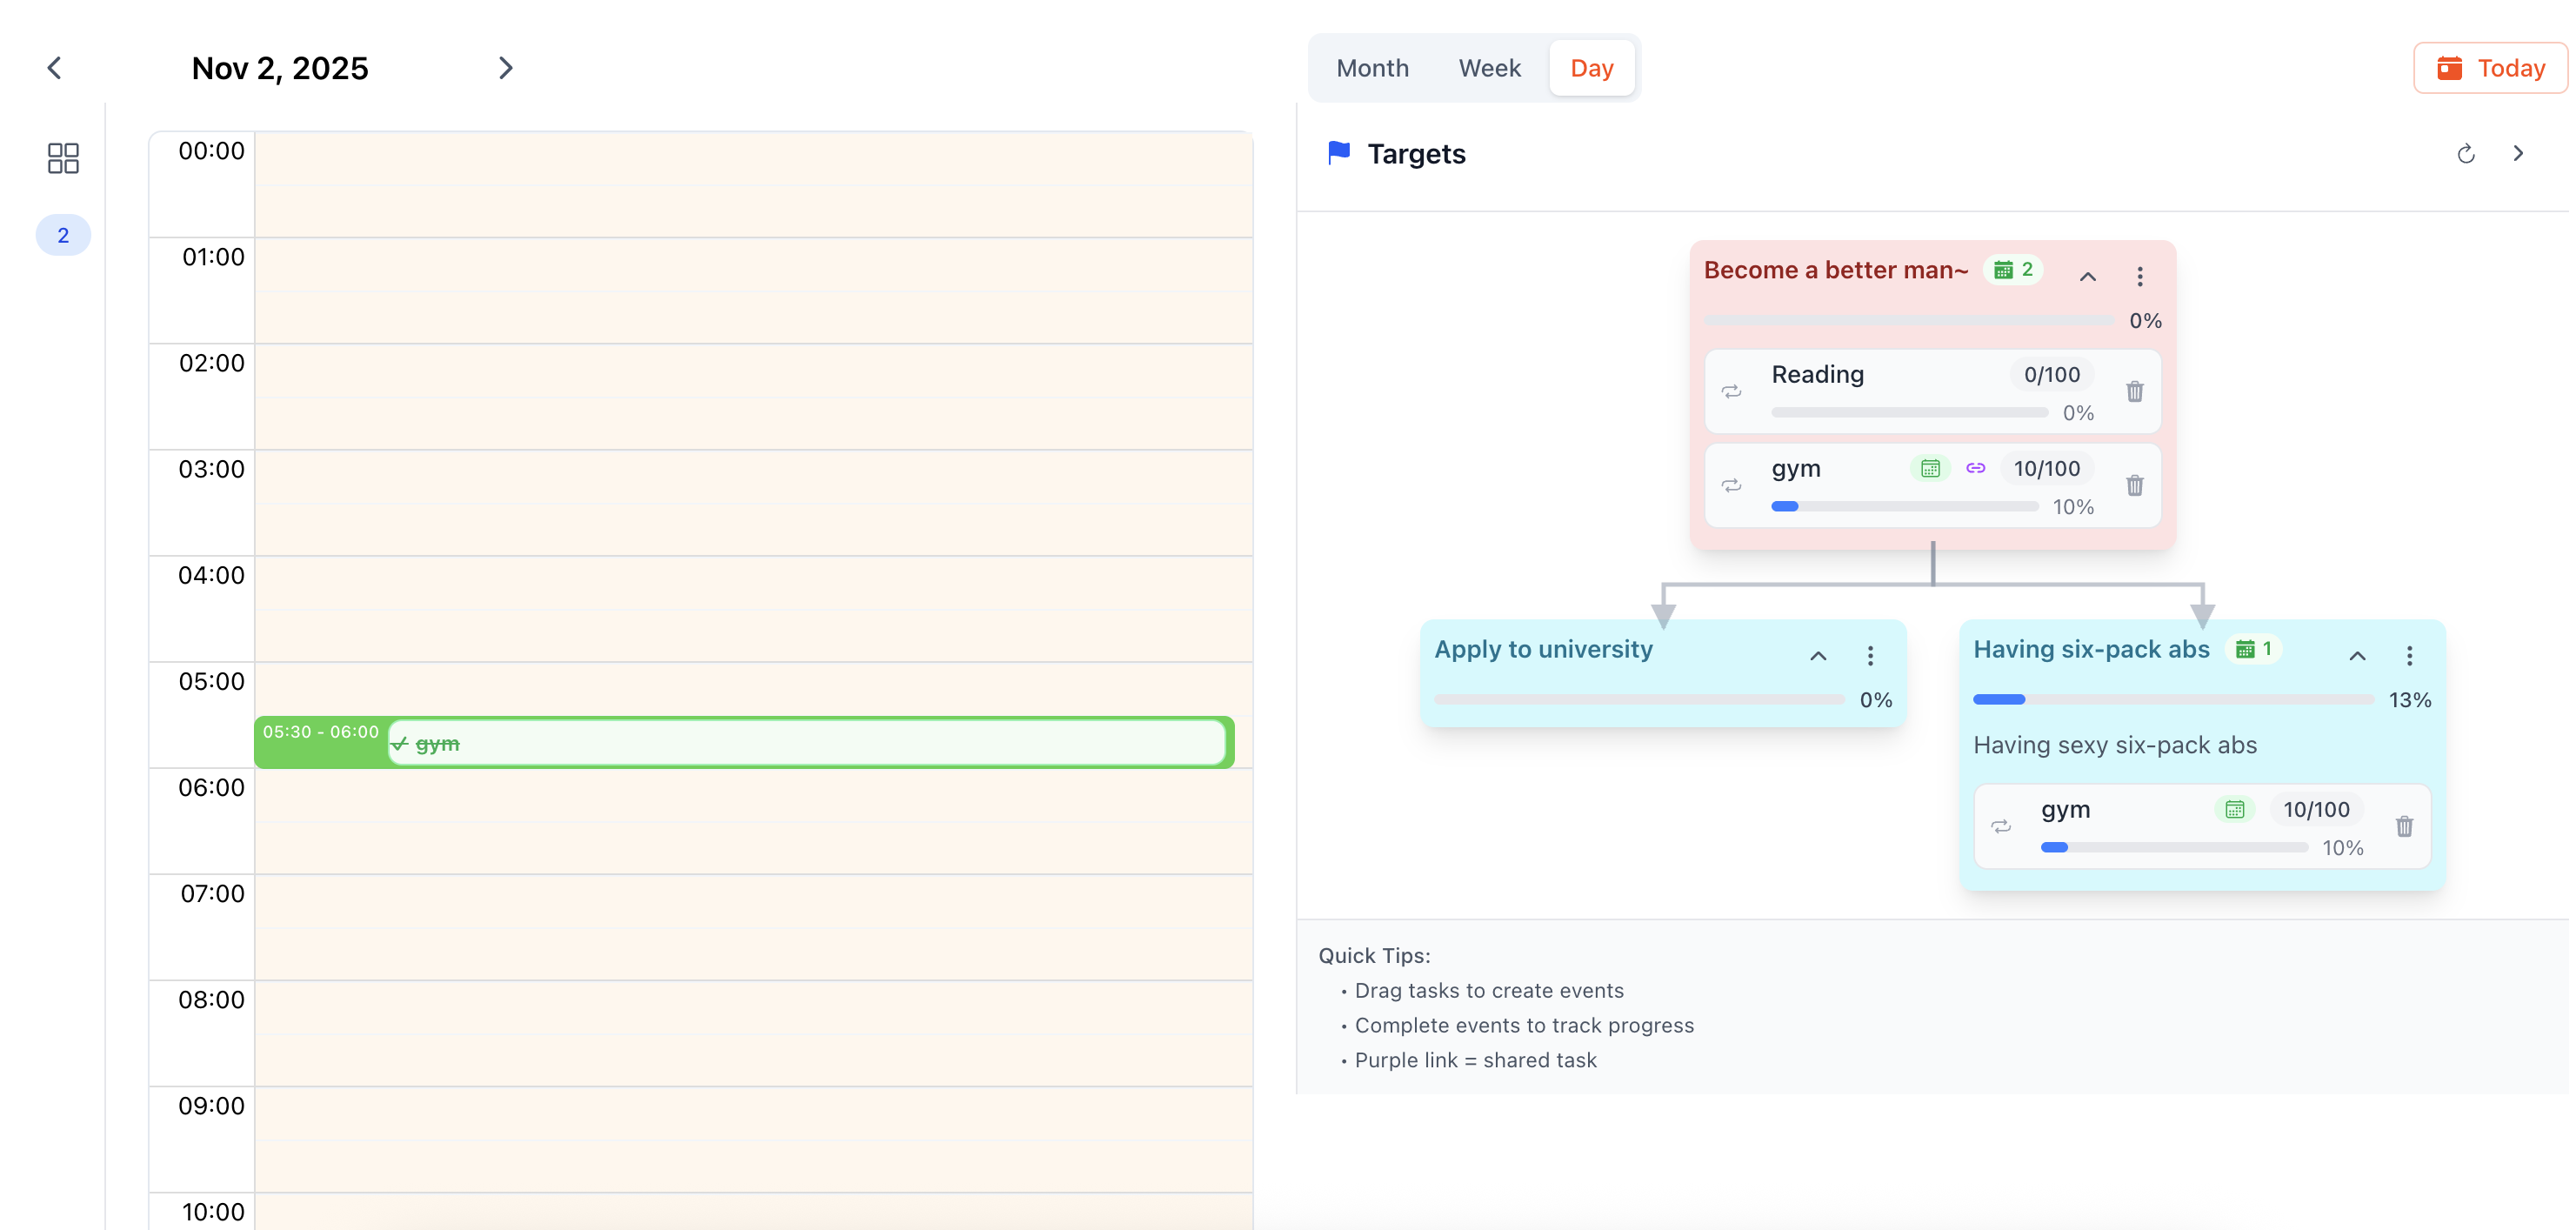Image resolution: width=2576 pixels, height=1230 pixels.
Task: Click Having six-pack abs 13% progress bar
Action: point(2173,700)
